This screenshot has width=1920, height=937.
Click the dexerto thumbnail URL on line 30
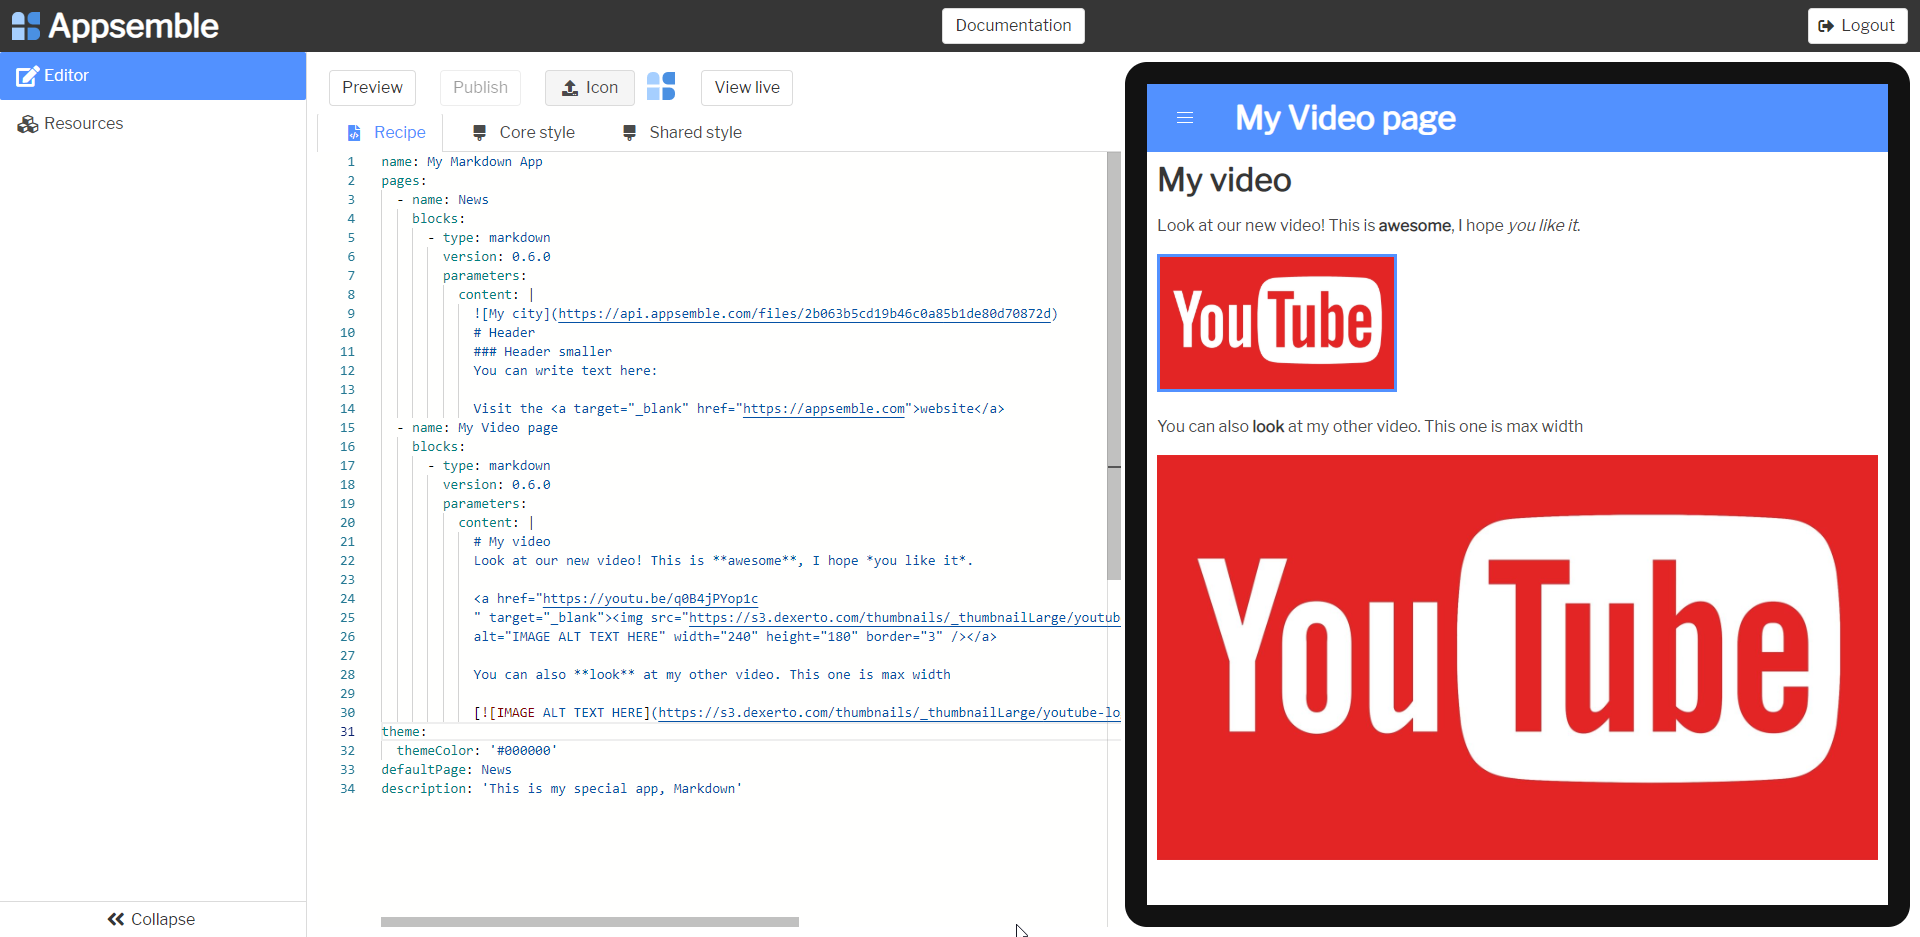pyautogui.click(x=889, y=713)
